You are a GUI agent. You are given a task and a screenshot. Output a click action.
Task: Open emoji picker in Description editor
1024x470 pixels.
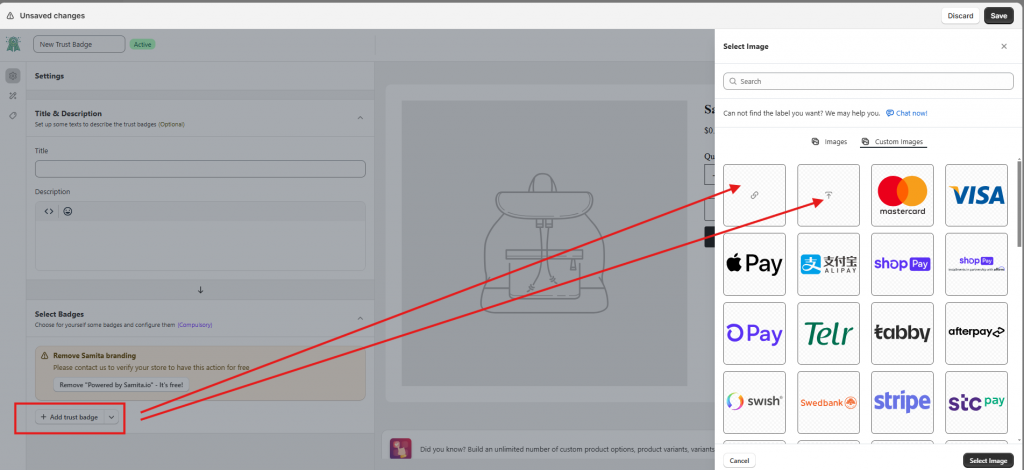click(68, 212)
